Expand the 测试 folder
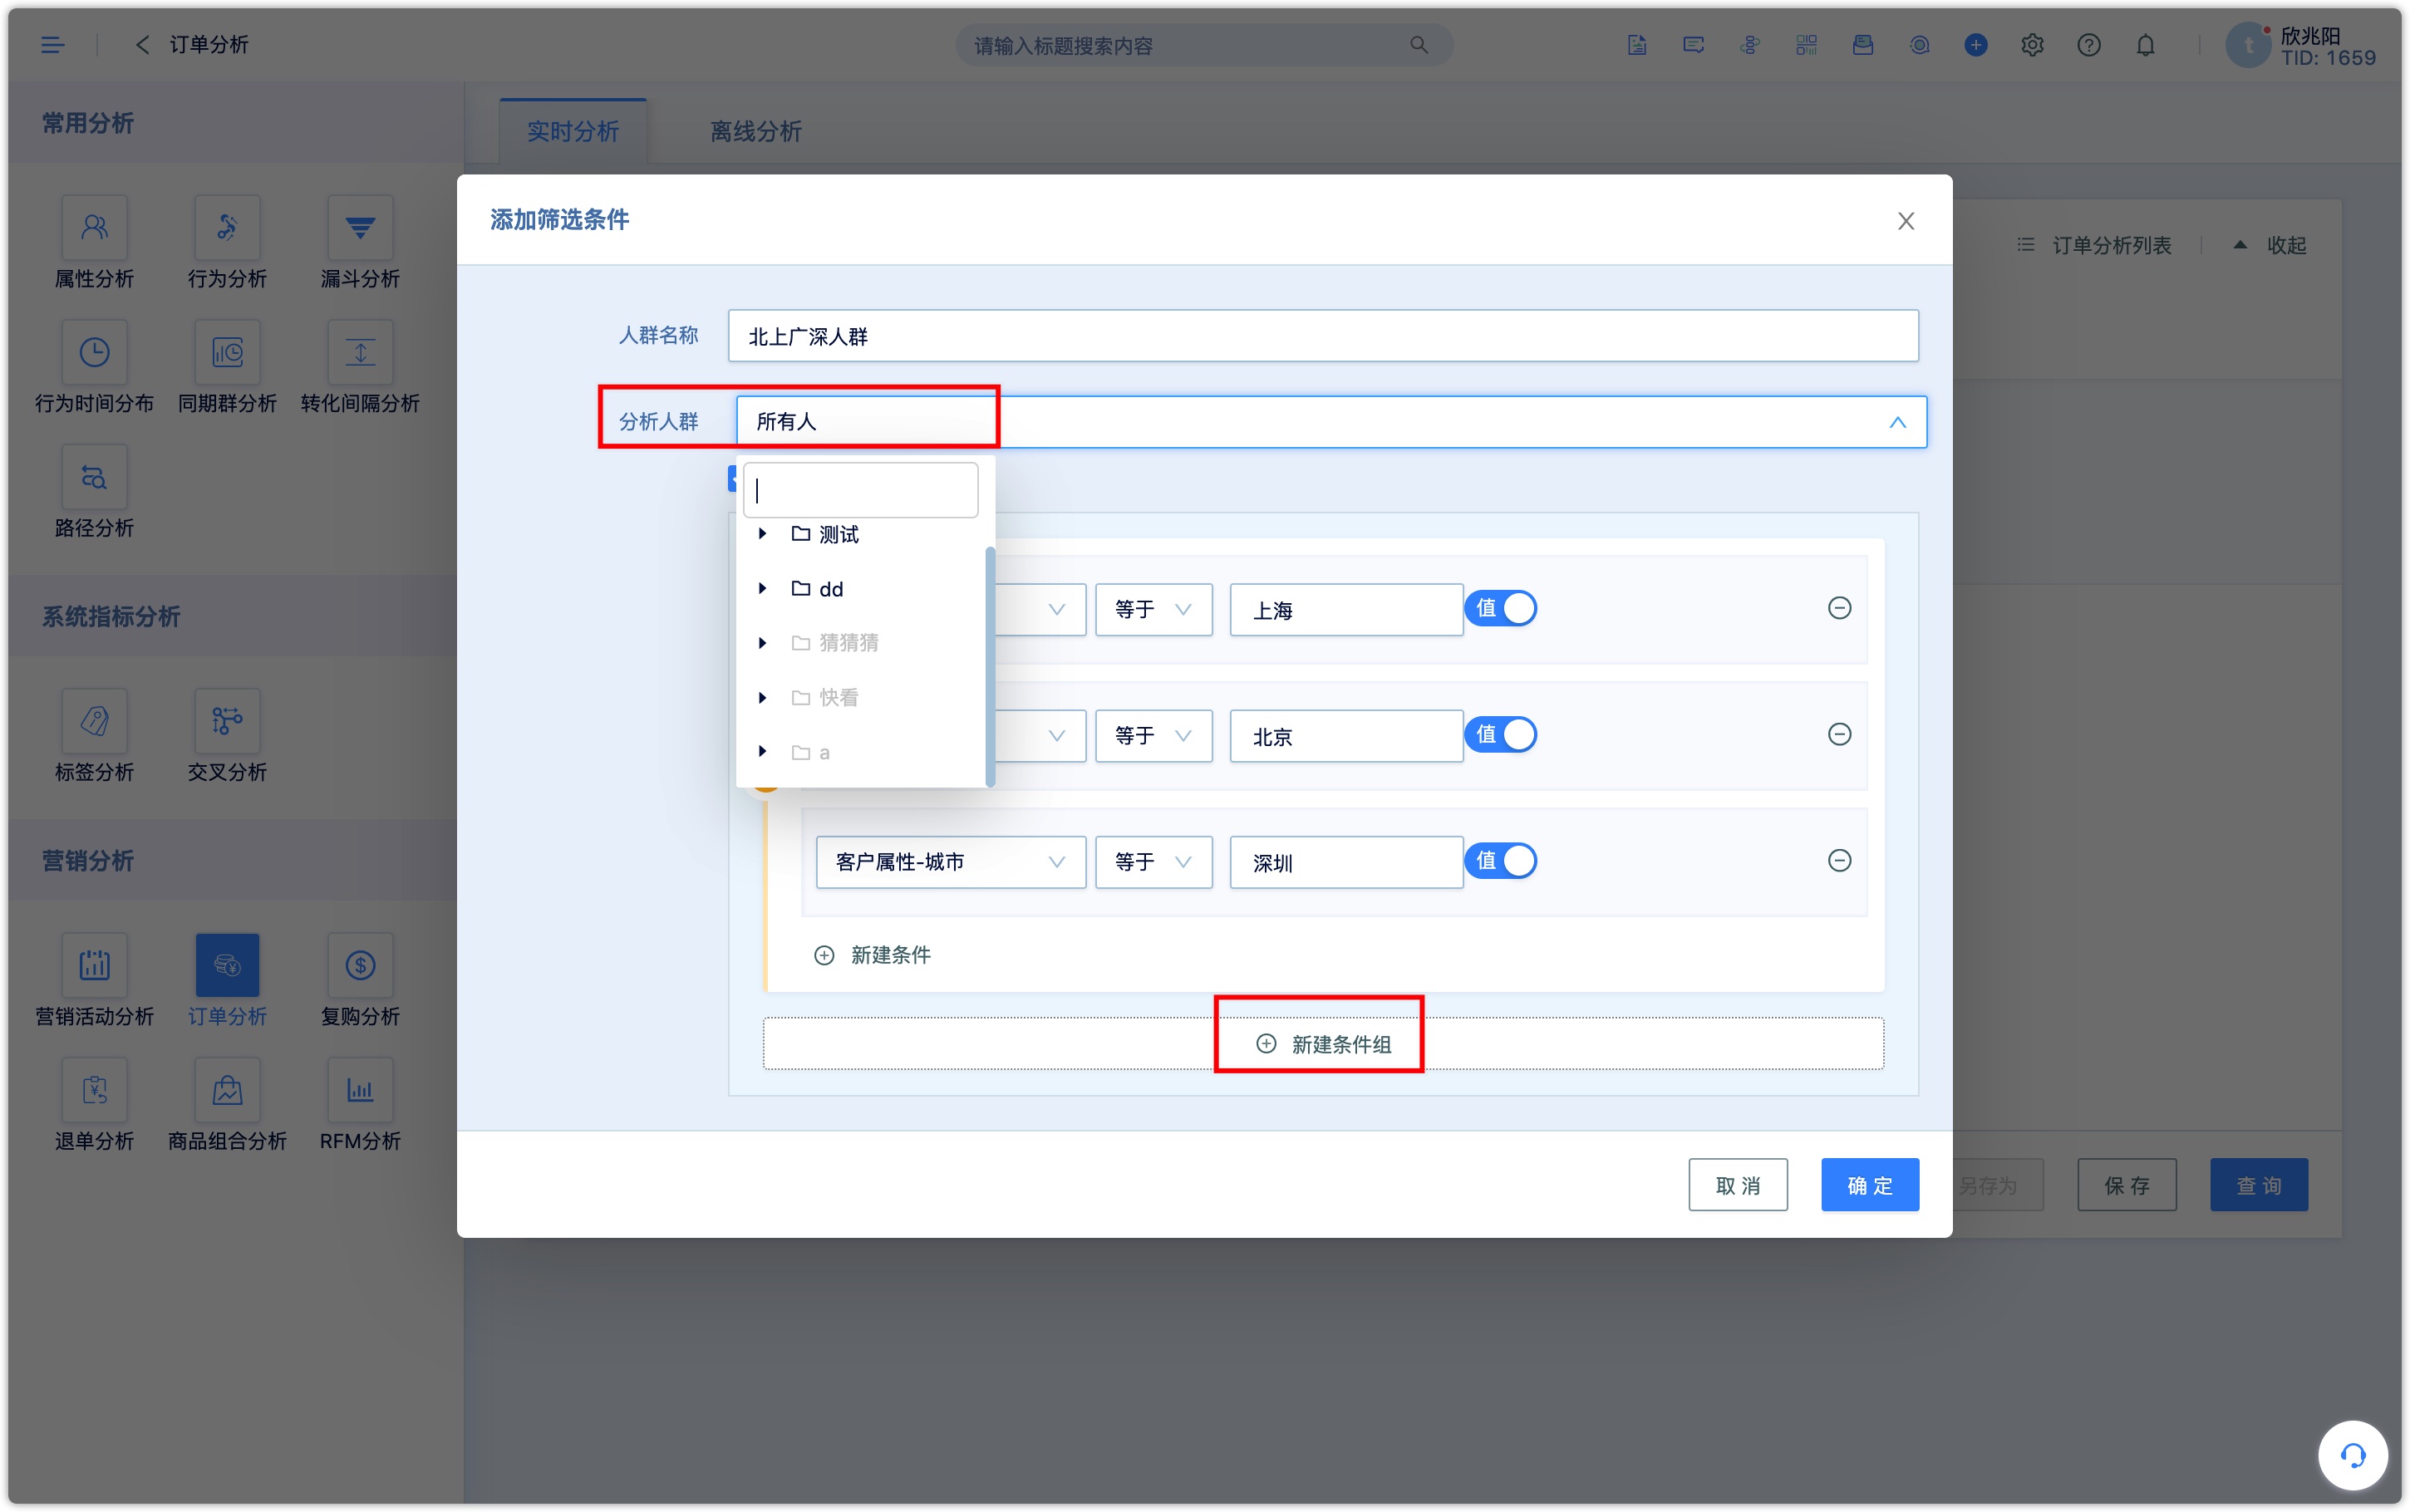The height and width of the screenshot is (1512, 2410). click(x=763, y=534)
